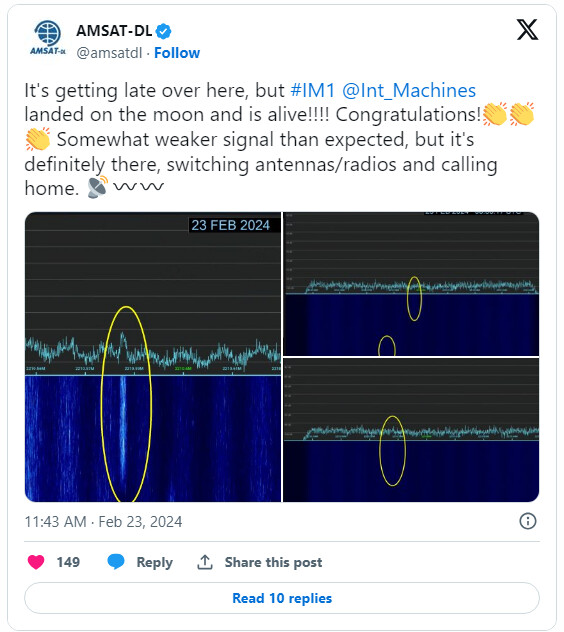This screenshot has width=564, height=632.
Task: Open the post info circle icon
Action: point(527,521)
